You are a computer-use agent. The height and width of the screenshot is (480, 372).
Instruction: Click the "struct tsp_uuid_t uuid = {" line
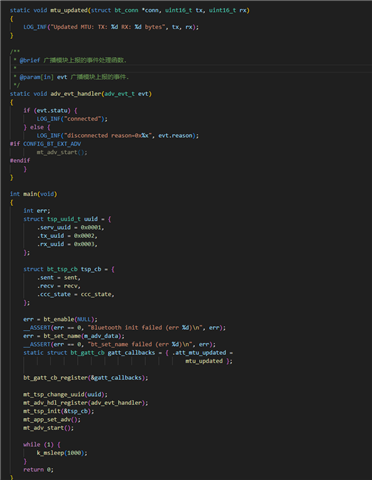point(67,219)
